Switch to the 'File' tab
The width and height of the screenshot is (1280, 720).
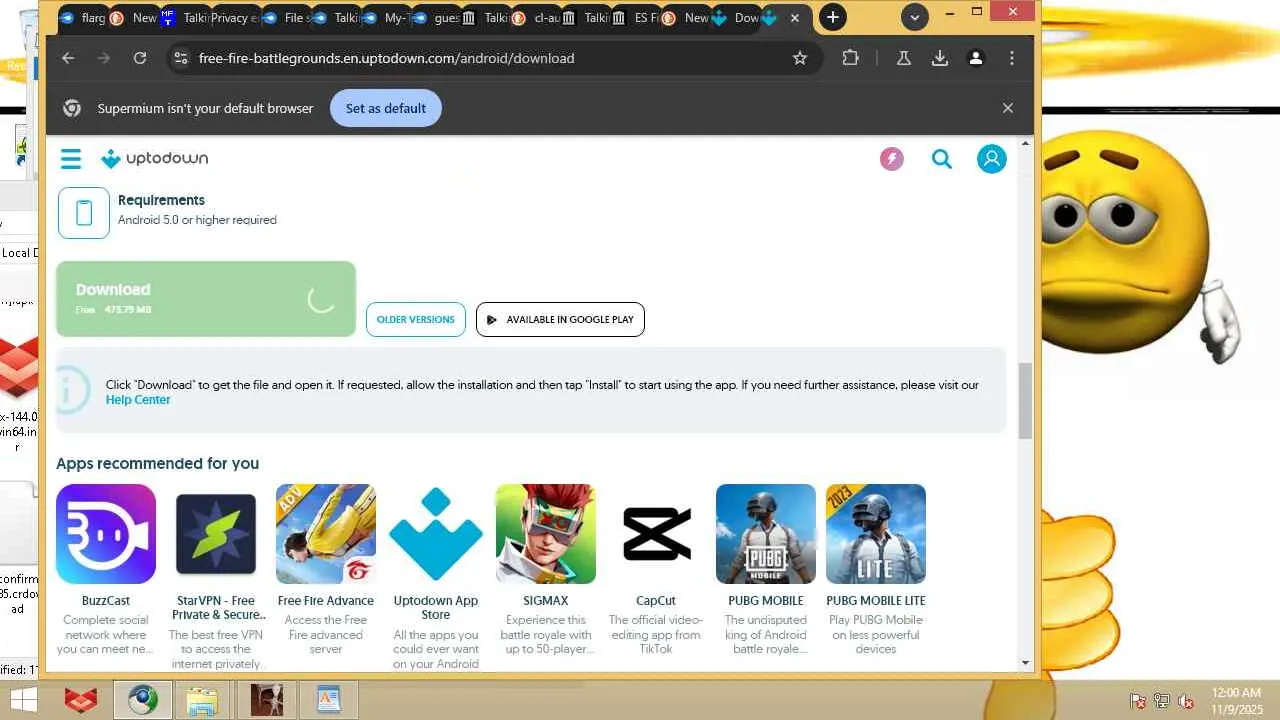(x=285, y=18)
